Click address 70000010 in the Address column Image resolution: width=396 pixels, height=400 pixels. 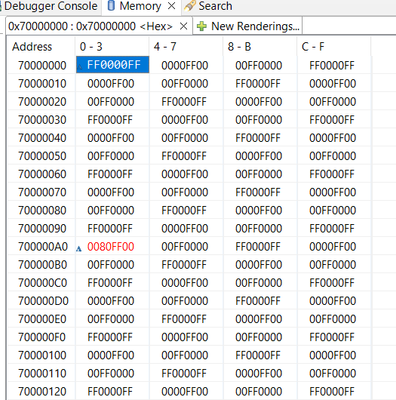(42, 84)
